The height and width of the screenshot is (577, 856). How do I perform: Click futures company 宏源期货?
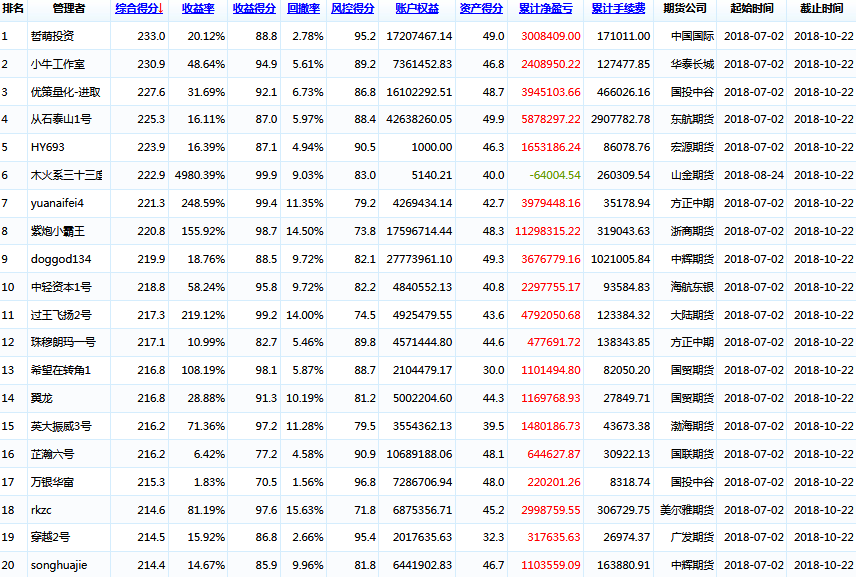pyautogui.click(x=692, y=147)
